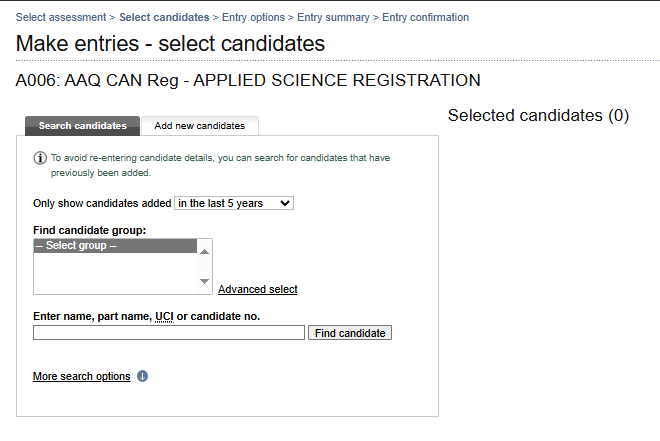Click the Selected candidates (0) heading
The height and width of the screenshot is (441, 660).
[538, 115]
